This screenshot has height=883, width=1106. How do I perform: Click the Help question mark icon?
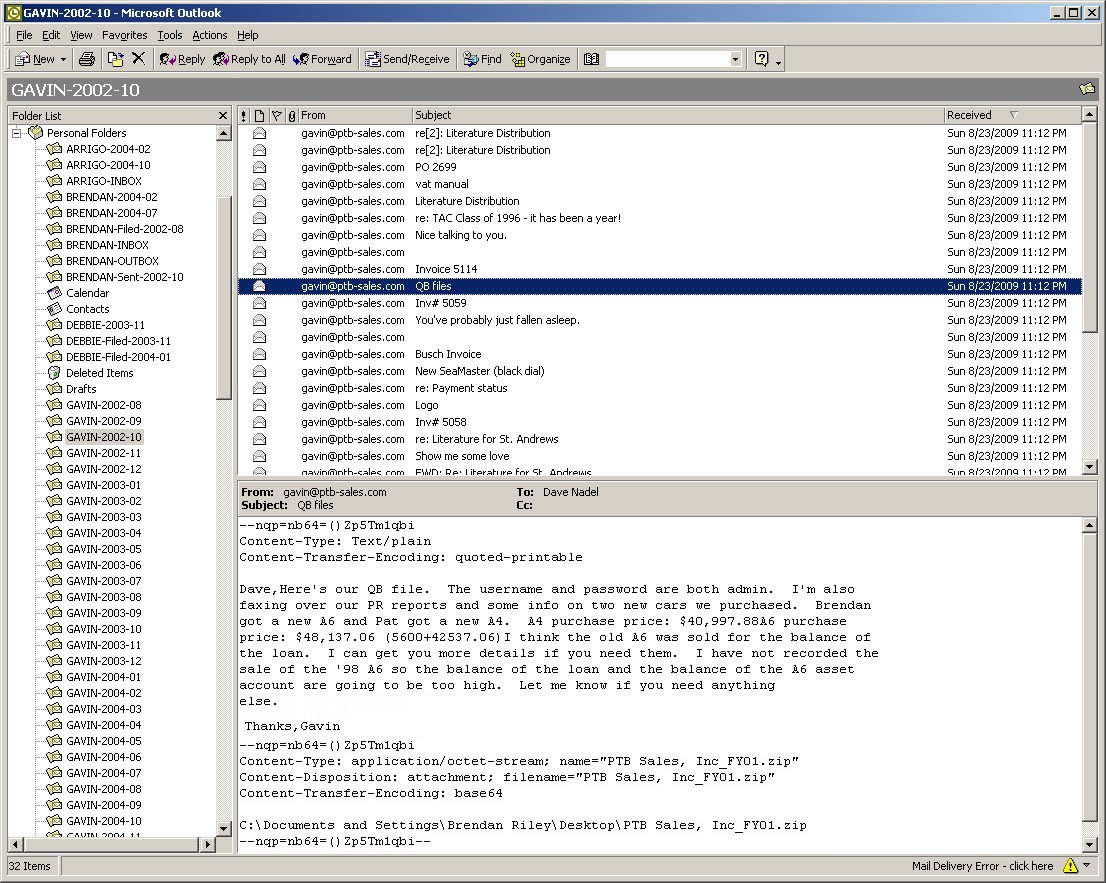click(761, 59)
